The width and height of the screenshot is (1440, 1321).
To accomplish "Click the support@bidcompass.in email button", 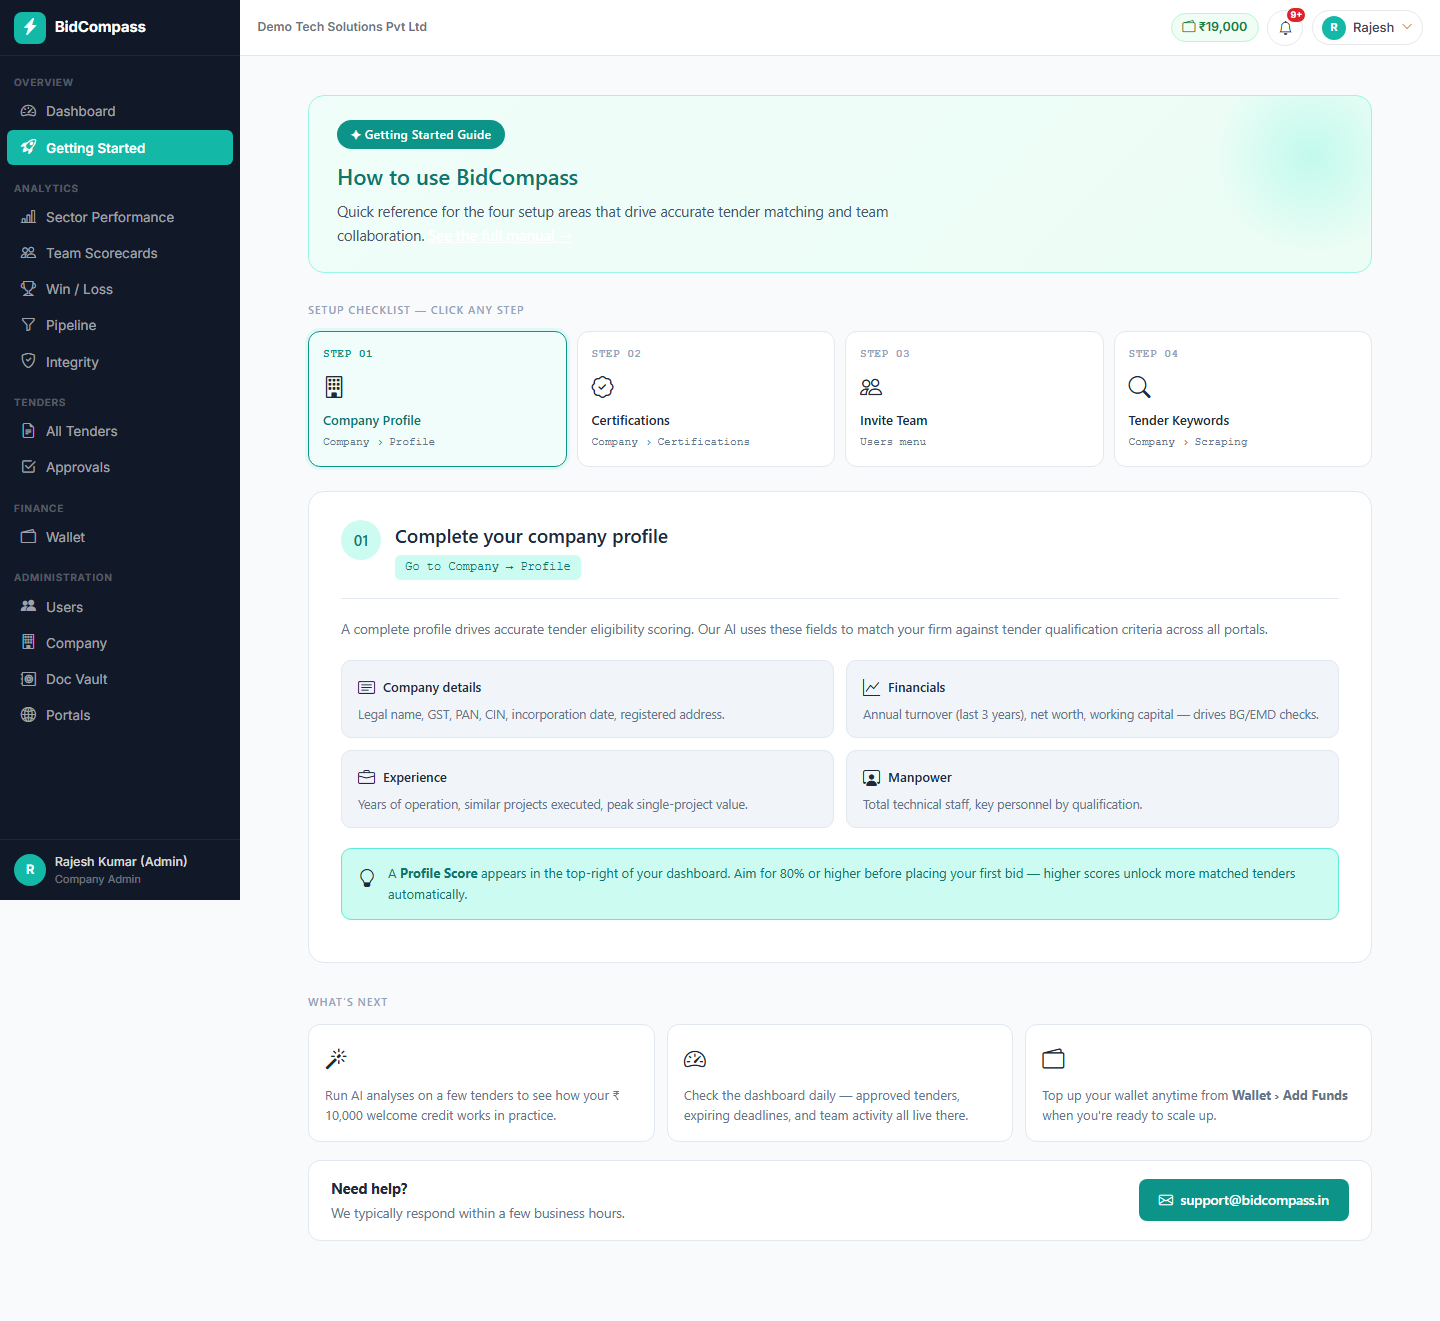I will [x=1244, y=1200].
